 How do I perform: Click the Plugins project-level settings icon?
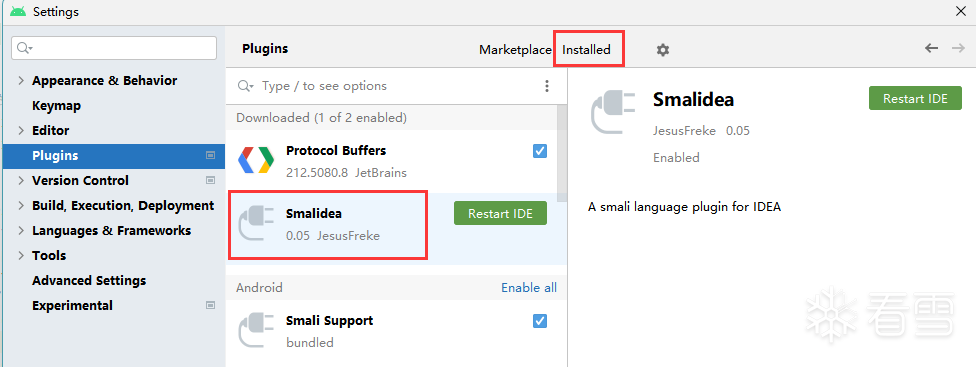[210, 156]
